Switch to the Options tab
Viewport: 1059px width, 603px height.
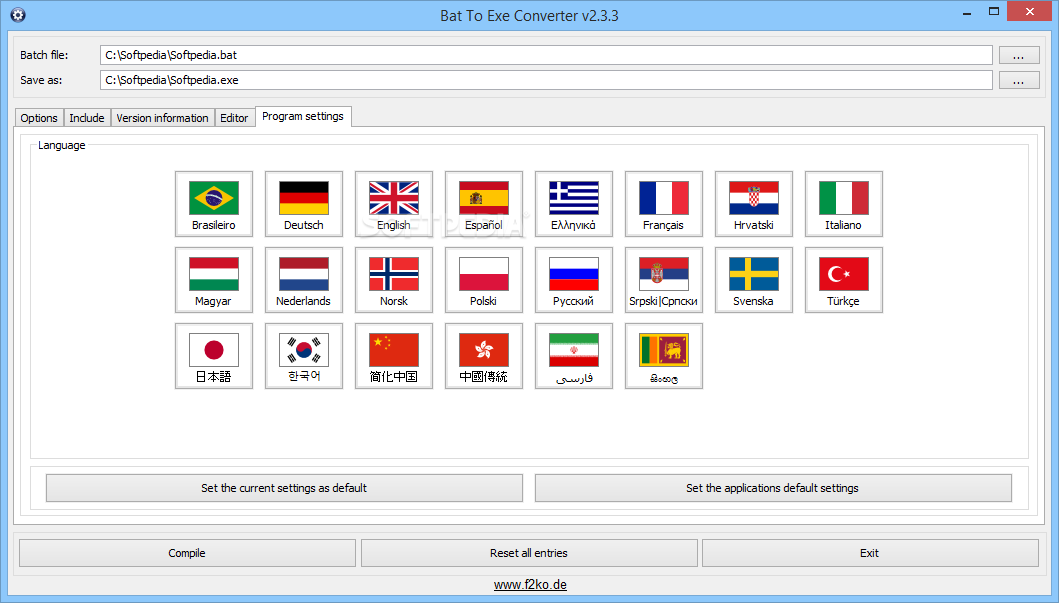pyautogui.click(x=39, y=117)
